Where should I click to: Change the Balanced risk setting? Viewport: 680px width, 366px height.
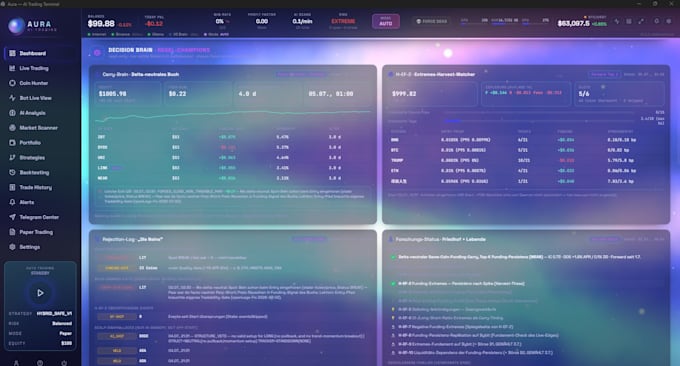pyautogui.click(x=62, y=324)
